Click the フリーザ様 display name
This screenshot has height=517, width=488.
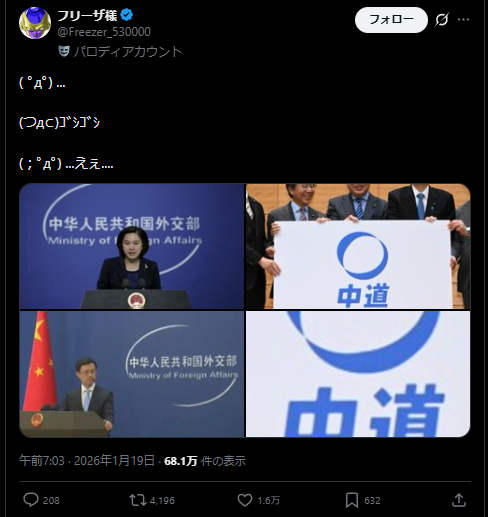pos(88,15)
